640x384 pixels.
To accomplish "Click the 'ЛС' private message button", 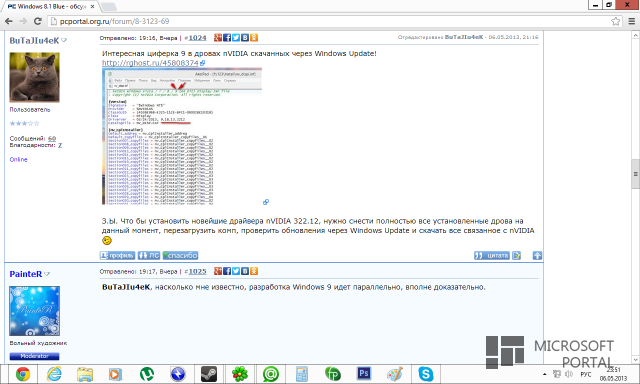I will click(x=149, y=255).
